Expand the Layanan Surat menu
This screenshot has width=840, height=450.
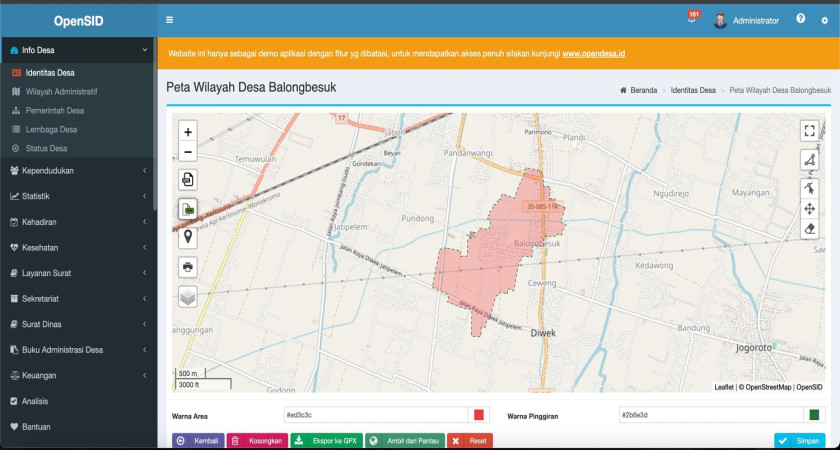point(78,273)
